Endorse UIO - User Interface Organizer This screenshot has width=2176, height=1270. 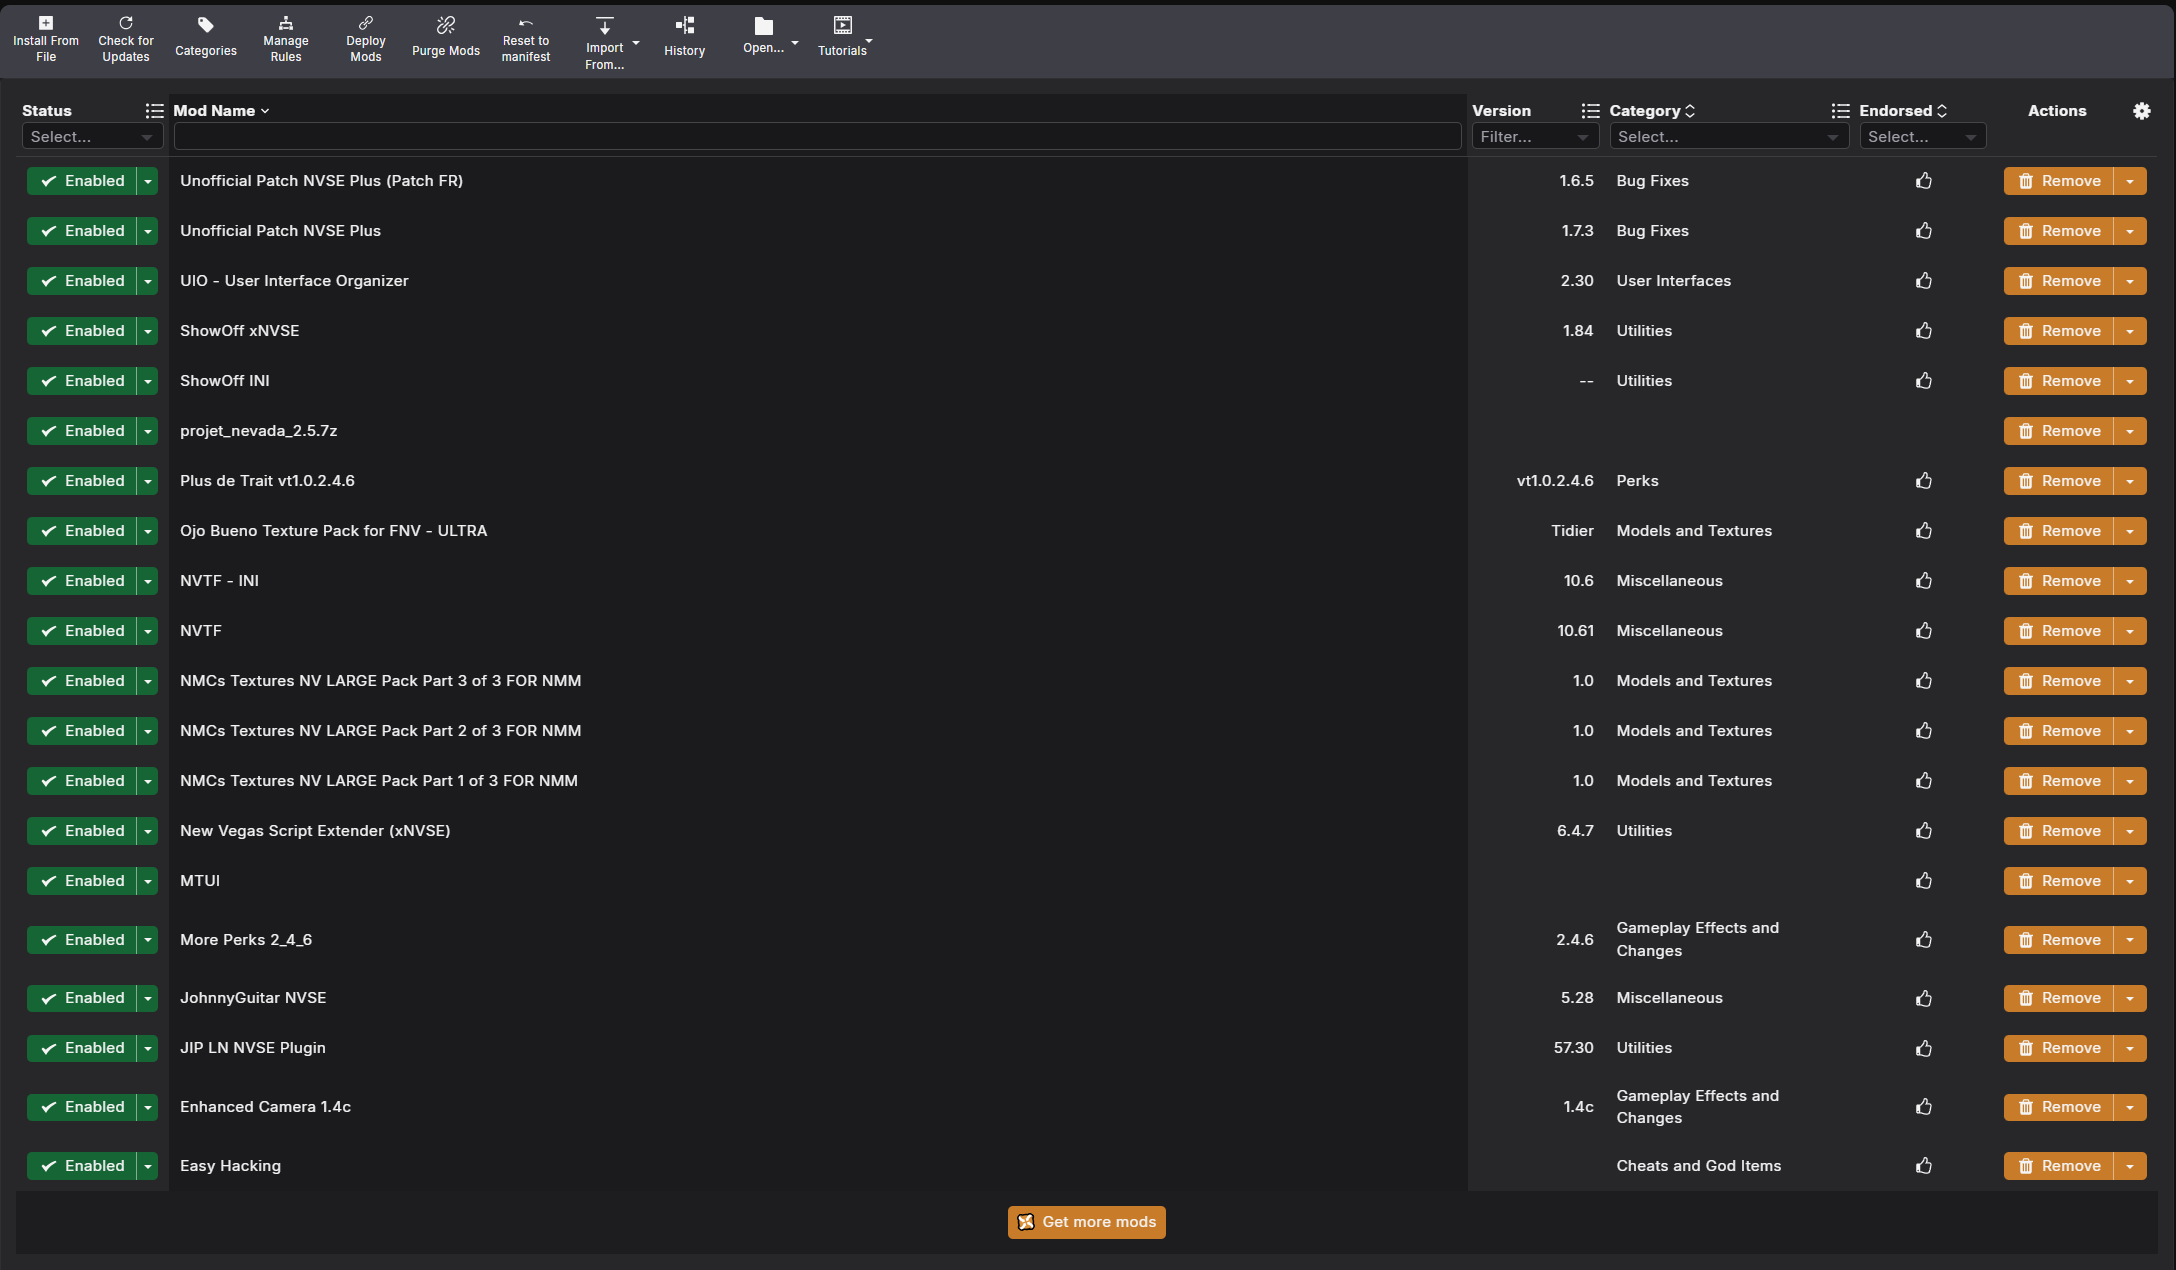[1924, 281]
